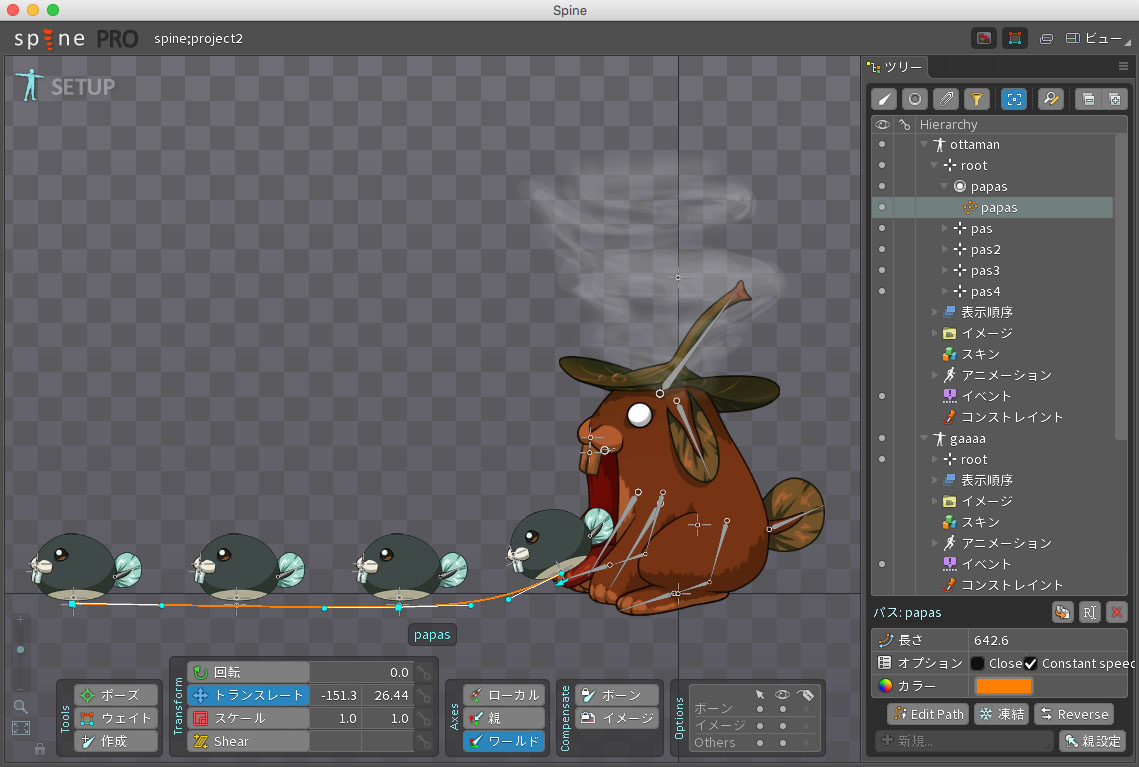Select the スケール scale tool

(248, 718)
